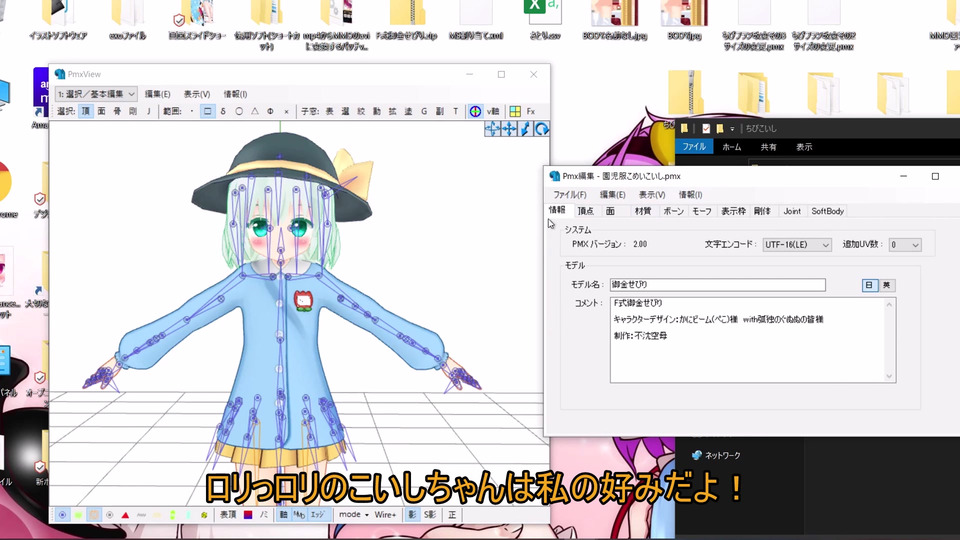Select the 日 Japanese language toggle
This screenshot has width=960, height=540.
click(x=869, y=285)
